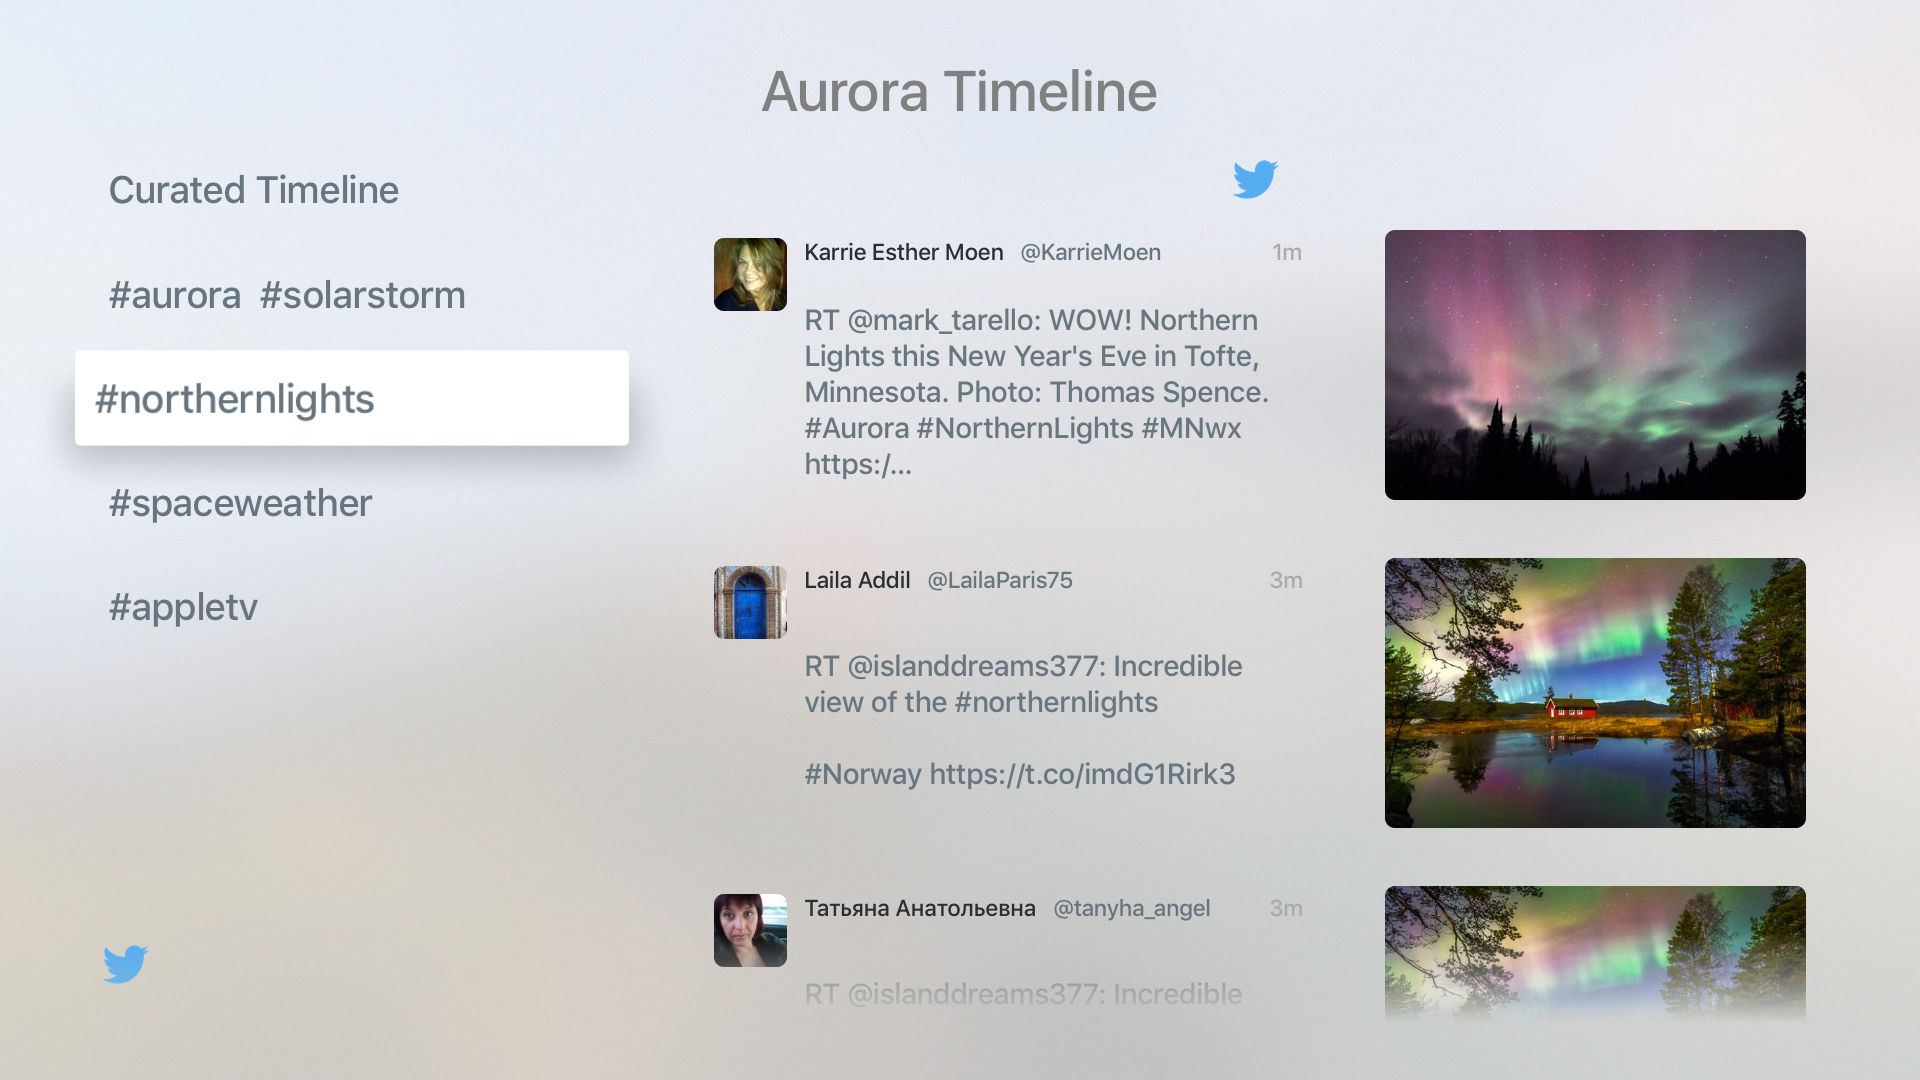1920x1080 pixels.
Task: Click the @KarrieMoen handle
Action: coord(1090,252)
